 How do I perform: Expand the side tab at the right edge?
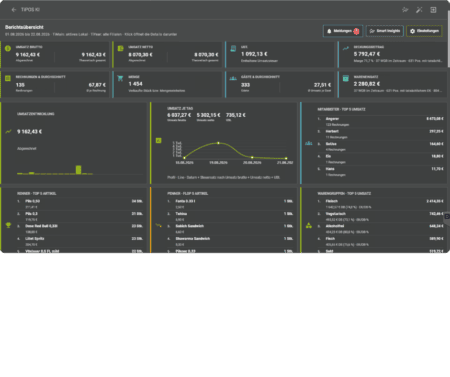click(x=447, y=217)
